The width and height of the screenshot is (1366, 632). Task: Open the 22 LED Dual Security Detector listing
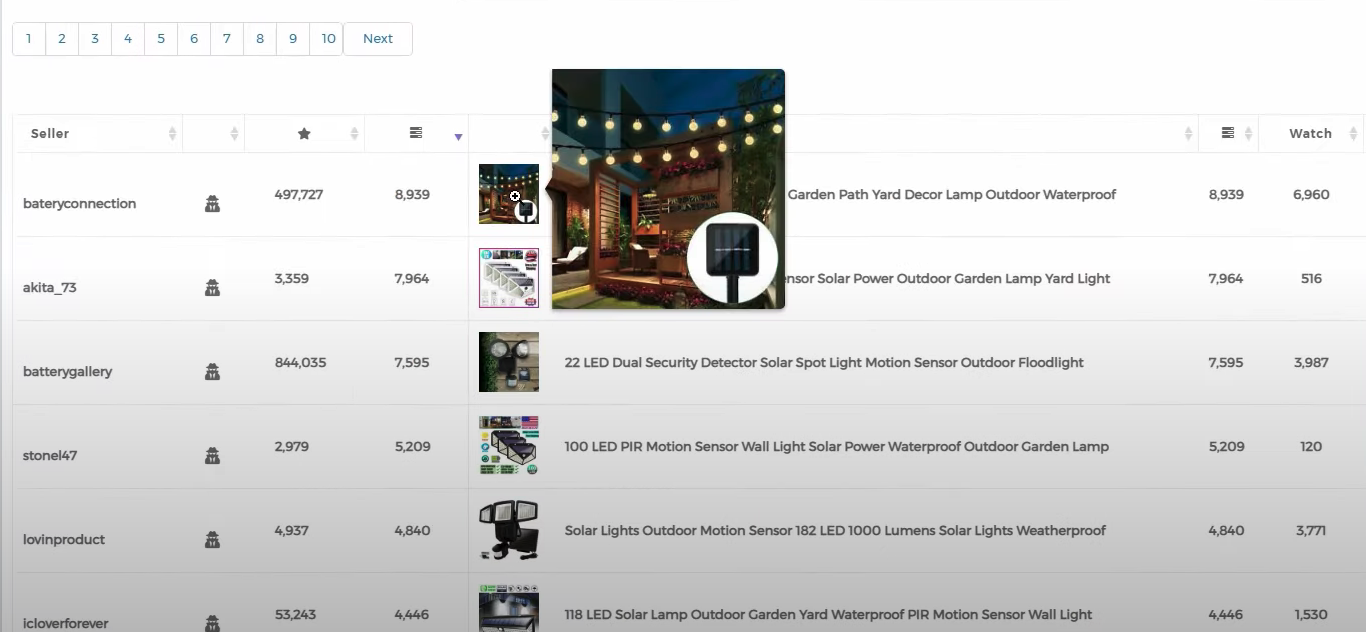pos(824,363)
